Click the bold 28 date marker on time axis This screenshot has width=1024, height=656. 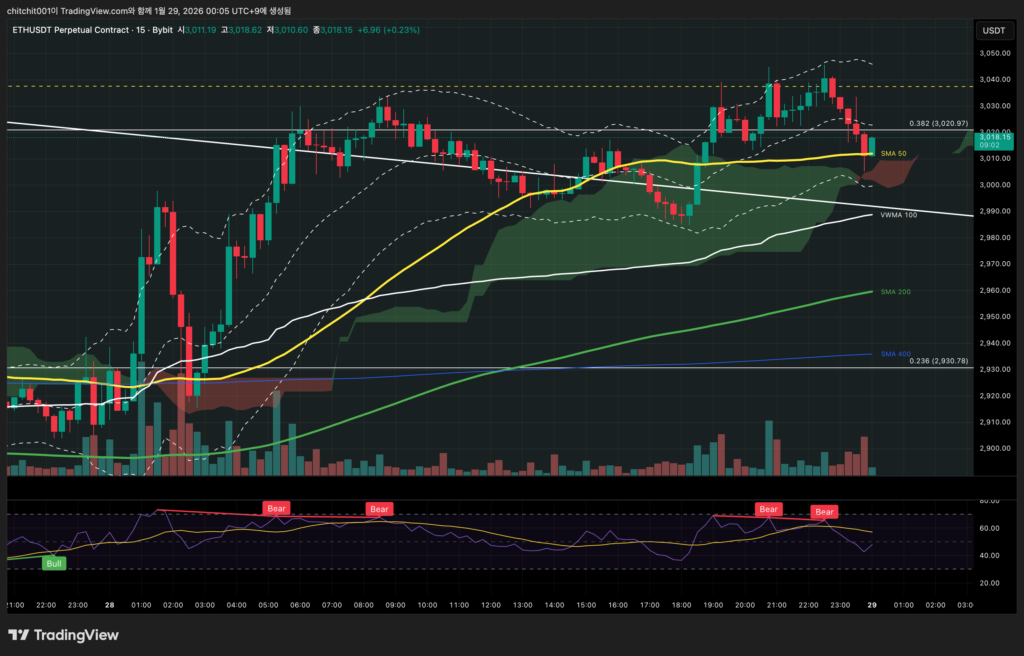click(107, 605)
